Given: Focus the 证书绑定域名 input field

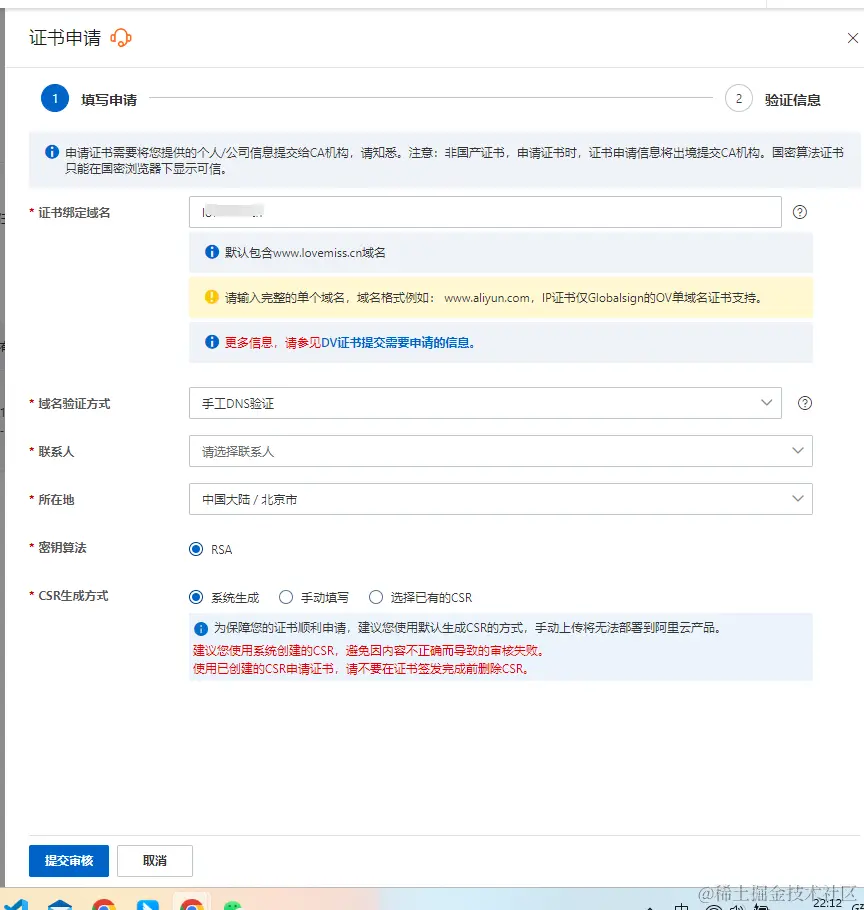Looking at the screenshot, I should pyautogui.click(x=485, y=212).
